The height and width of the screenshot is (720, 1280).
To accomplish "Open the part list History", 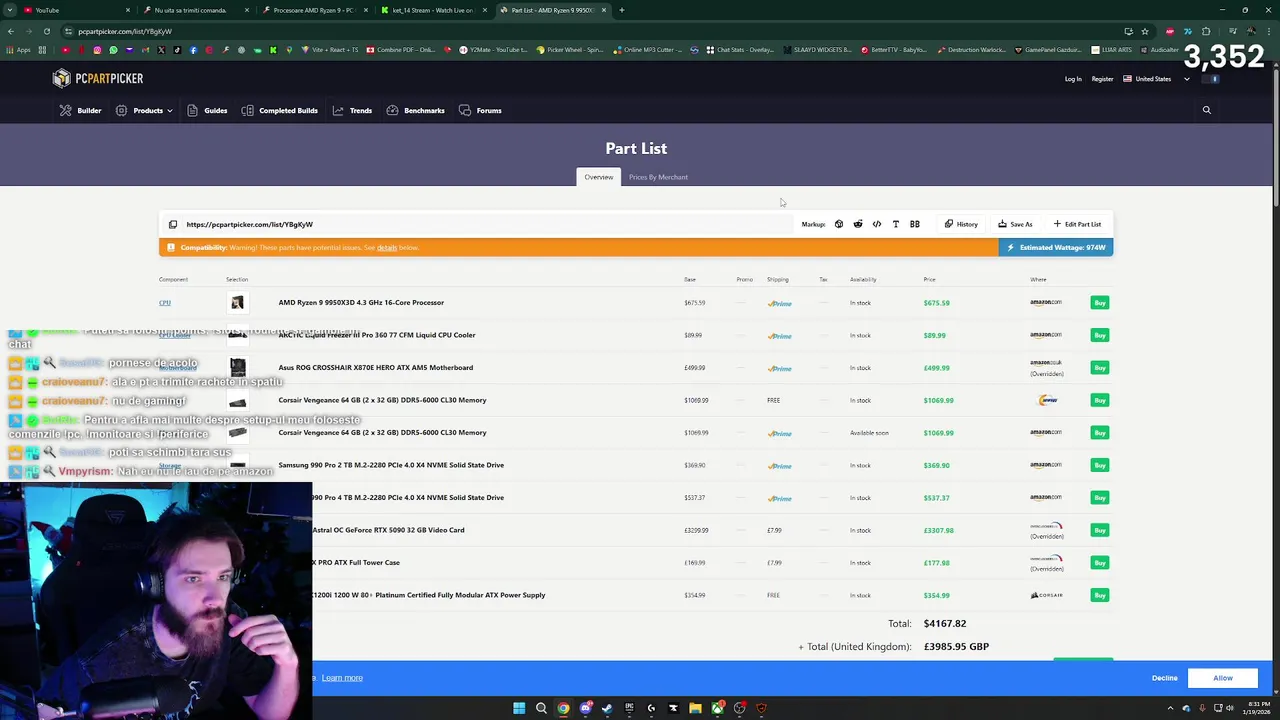I will pos(961,224).
